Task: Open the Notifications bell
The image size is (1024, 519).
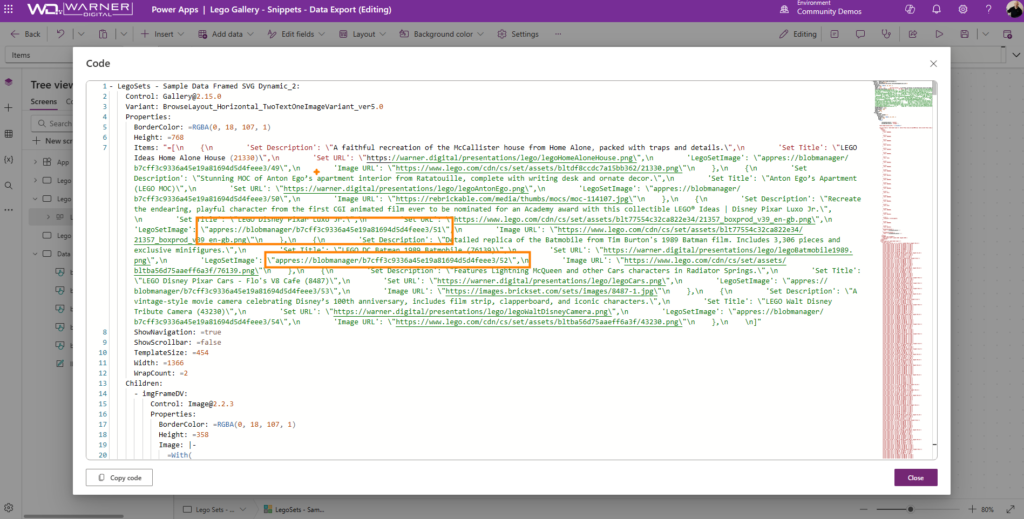Action: click(x=936, y=10)
